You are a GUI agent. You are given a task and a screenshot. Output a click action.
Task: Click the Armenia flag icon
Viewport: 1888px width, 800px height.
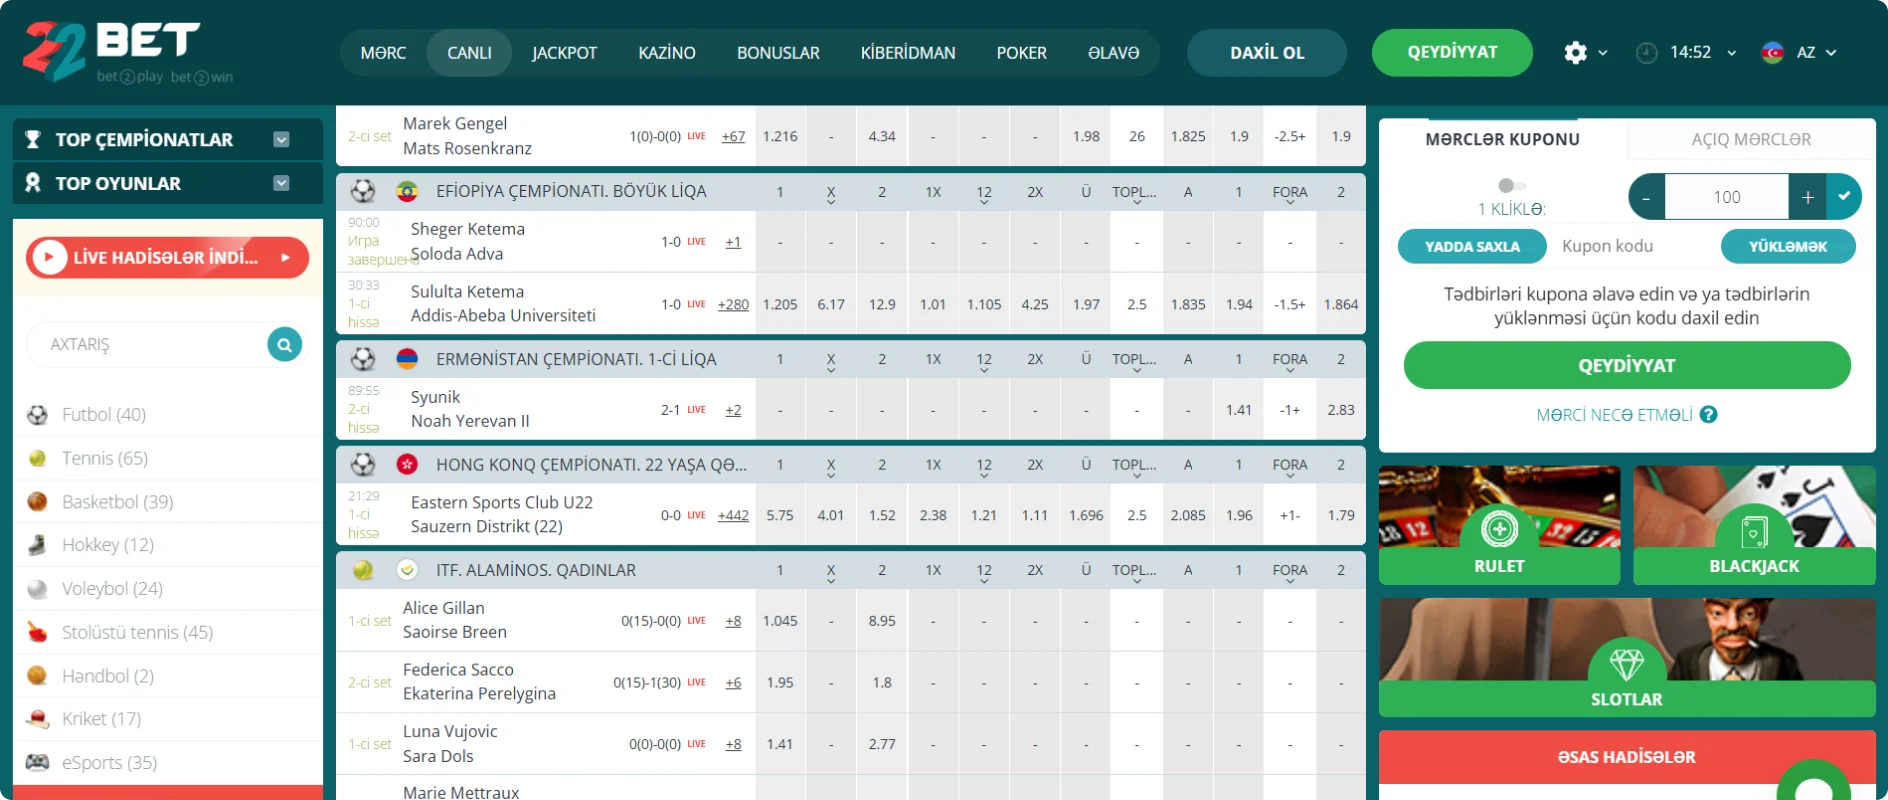tap(407, 359)
